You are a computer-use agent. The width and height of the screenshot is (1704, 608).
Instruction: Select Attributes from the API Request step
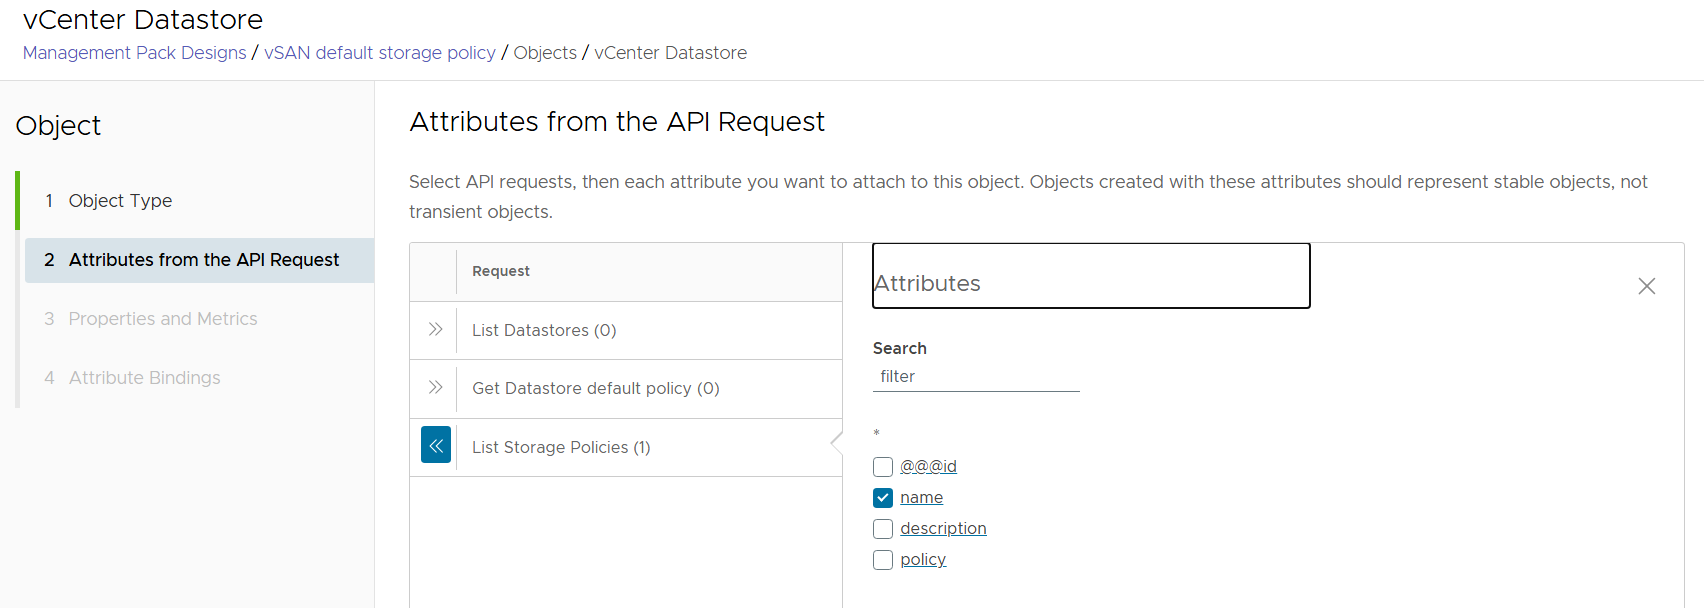click(203, 260)
